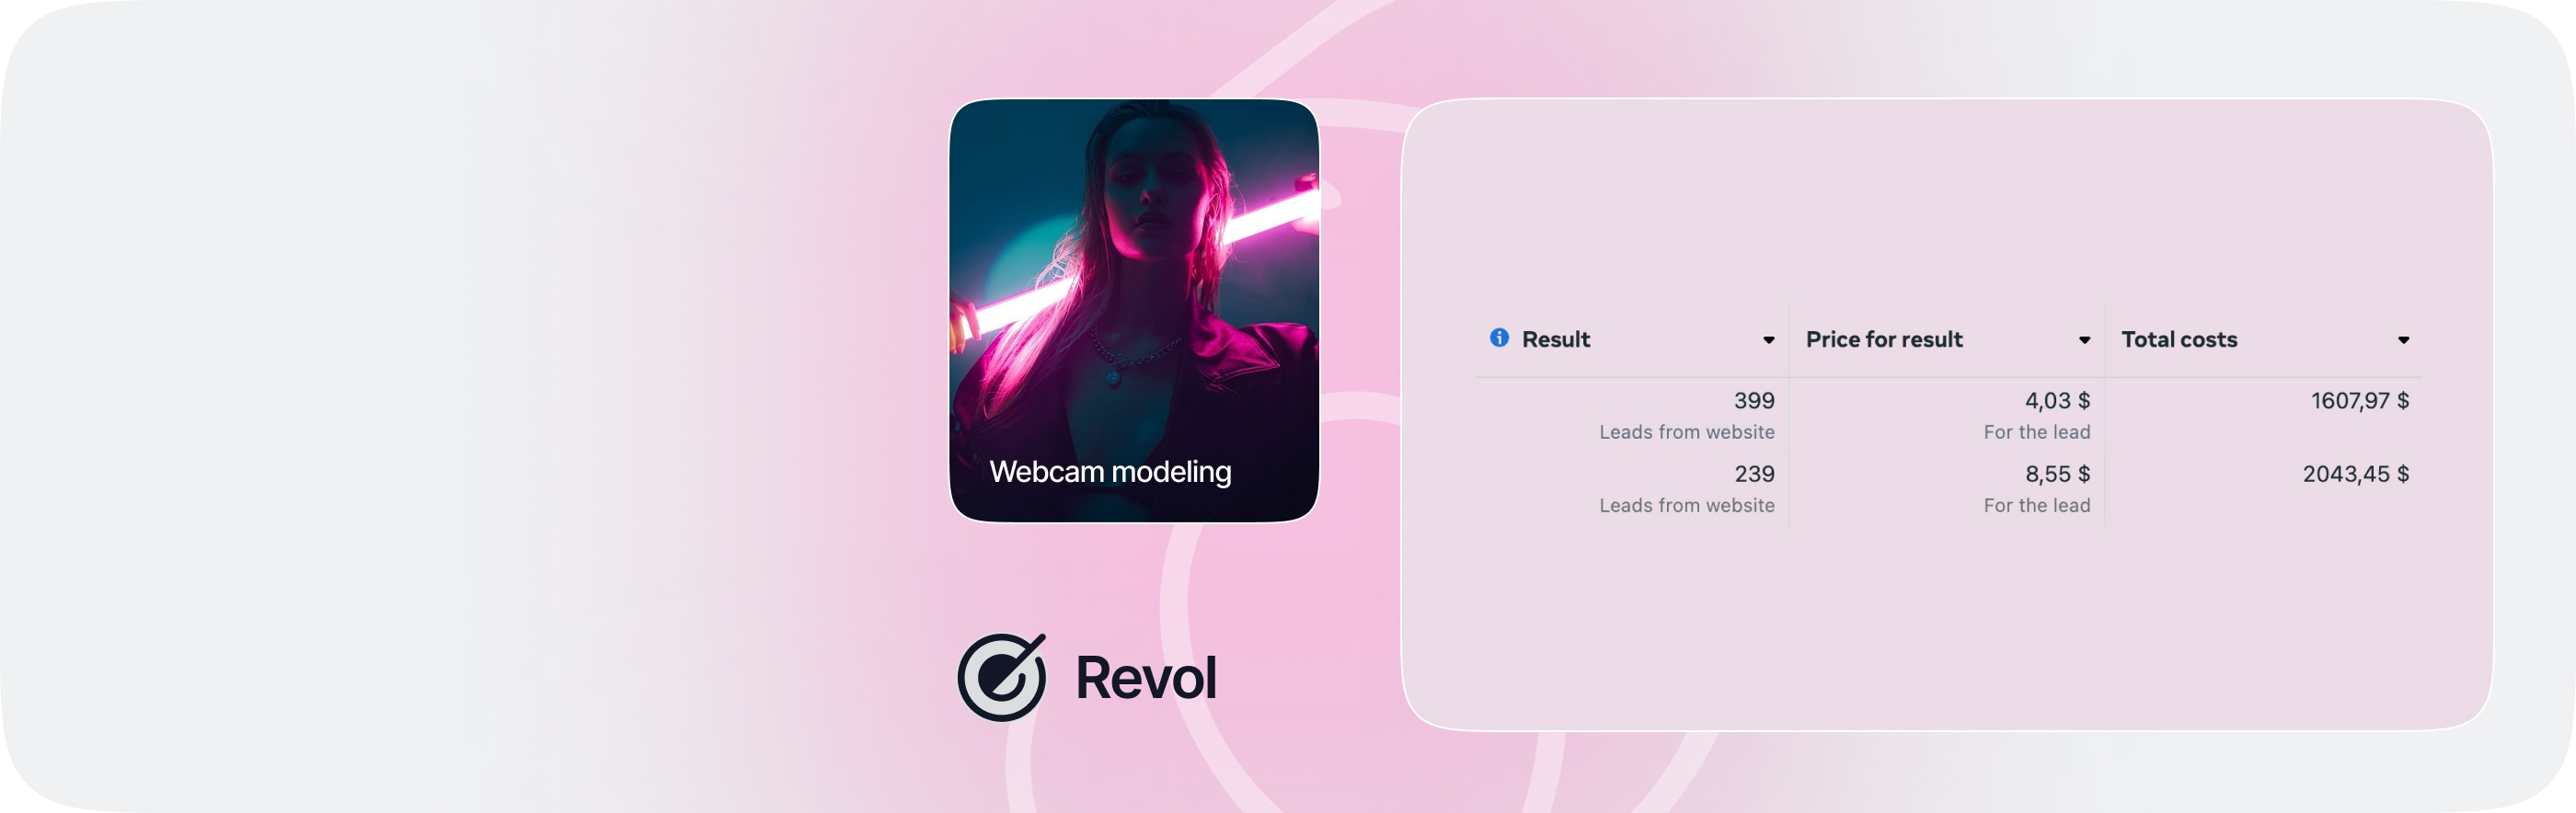The height and width of the screenshot is (813, 2576).
Task: Click the 4,03 $ price value
Action: tap(2057, 401)
